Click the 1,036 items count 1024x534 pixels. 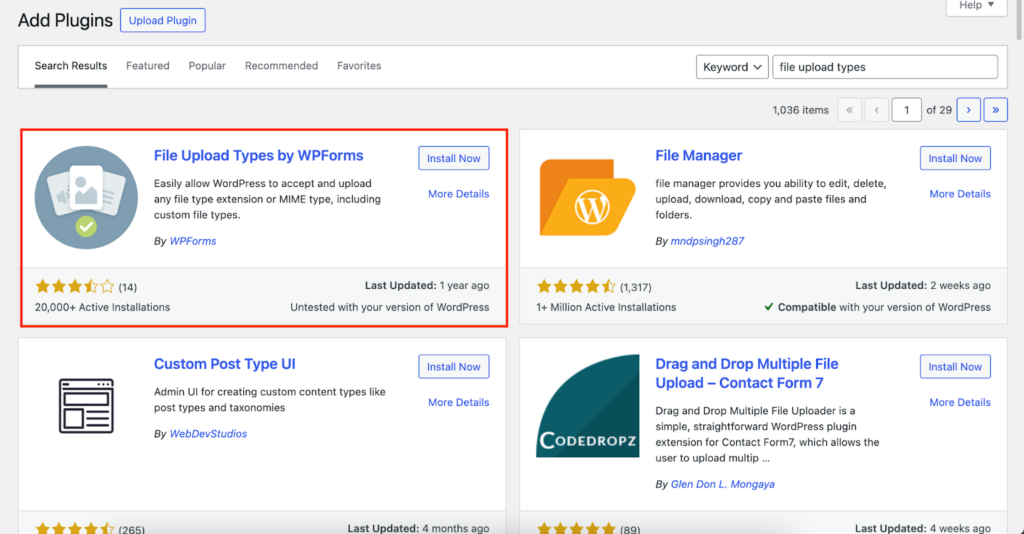pos(801,110)
